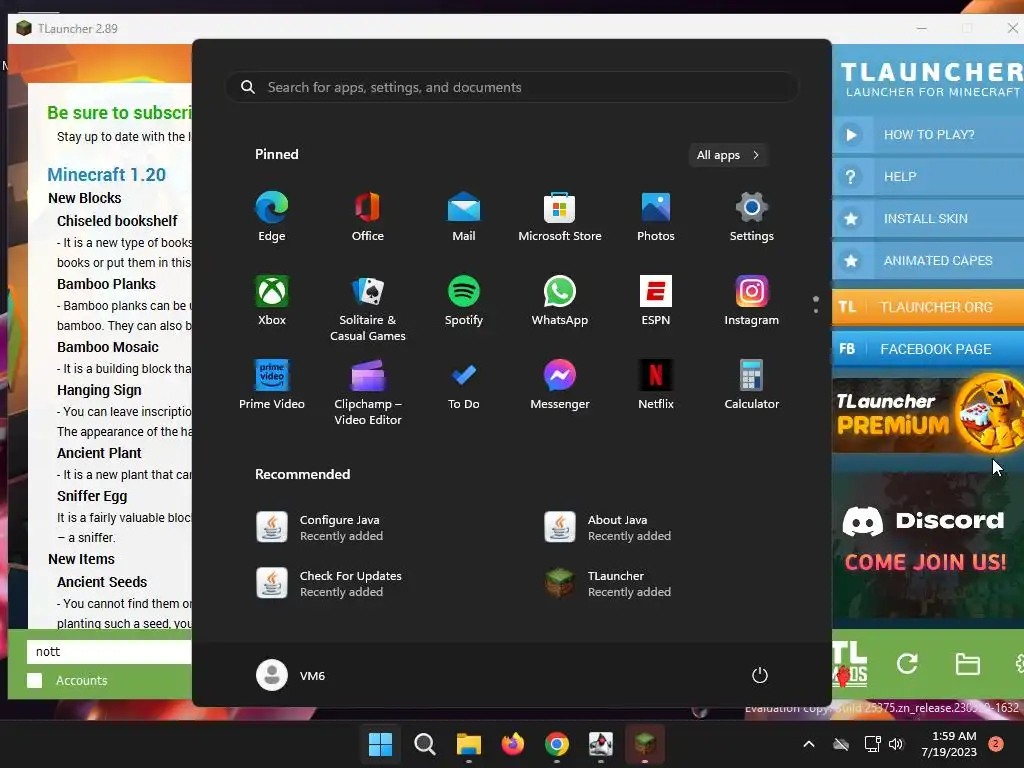
Task: Open the volume control in system tray
Action: 896,744
